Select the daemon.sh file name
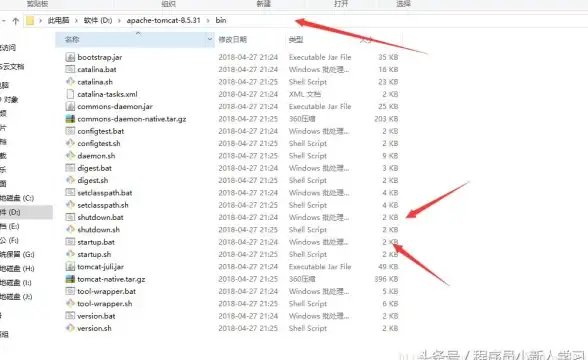Image resolution: width=588 pixels, height=360 pixels. tap(96, 156)
